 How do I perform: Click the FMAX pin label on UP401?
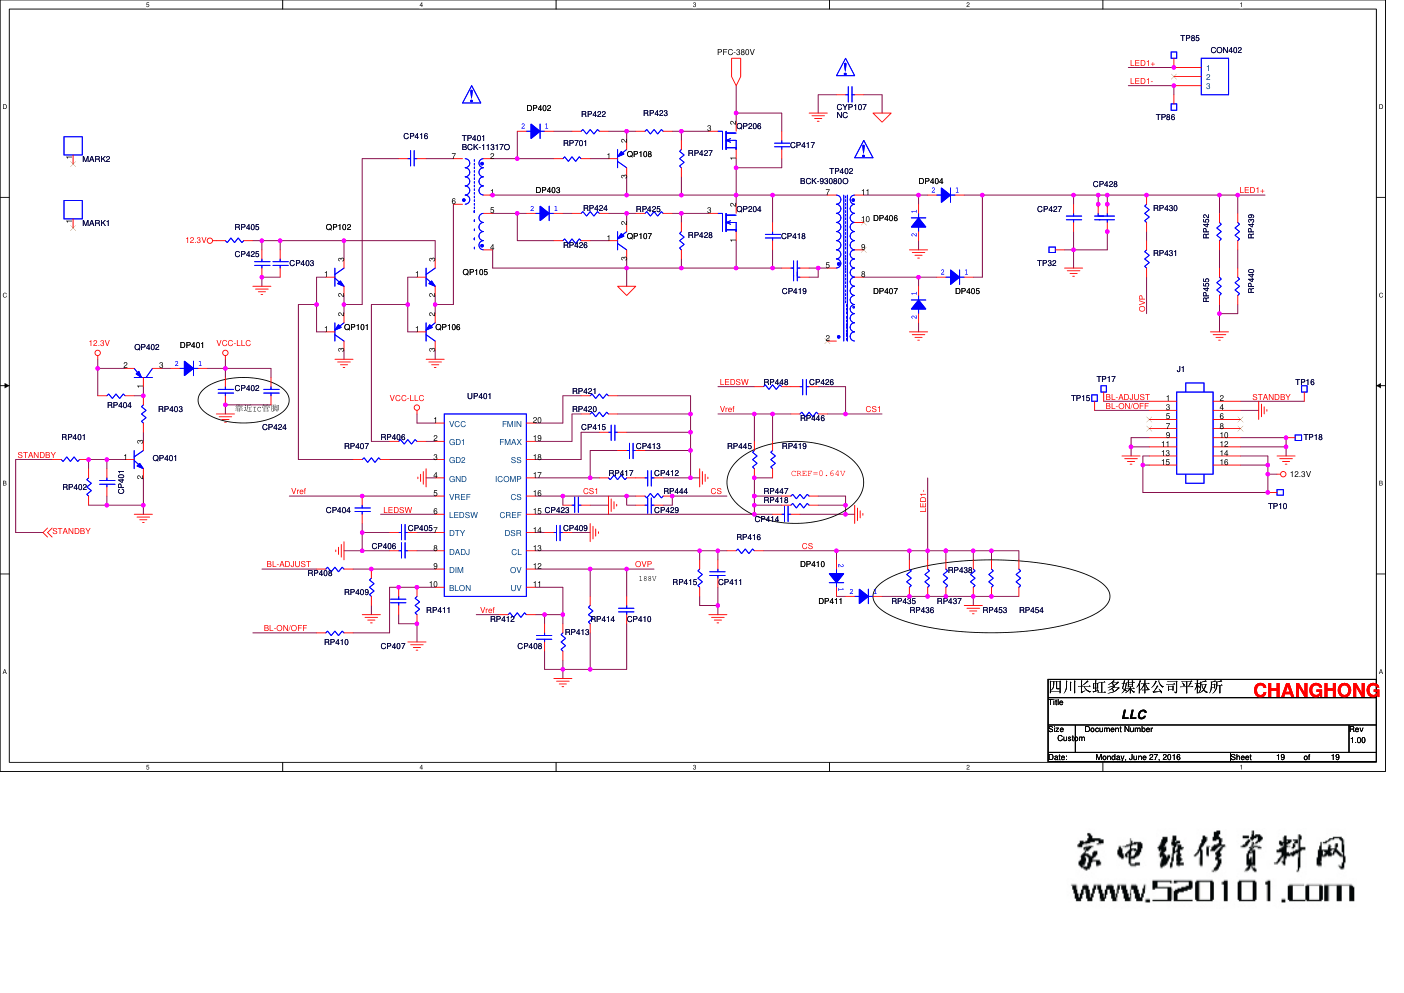click(x=511, y=442)
